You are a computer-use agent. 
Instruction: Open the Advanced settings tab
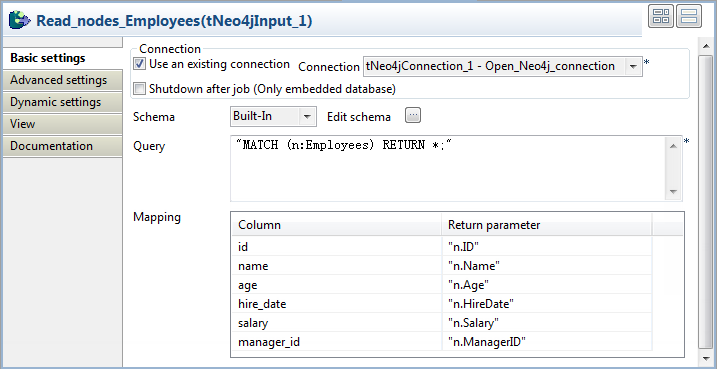coord(62,80)
